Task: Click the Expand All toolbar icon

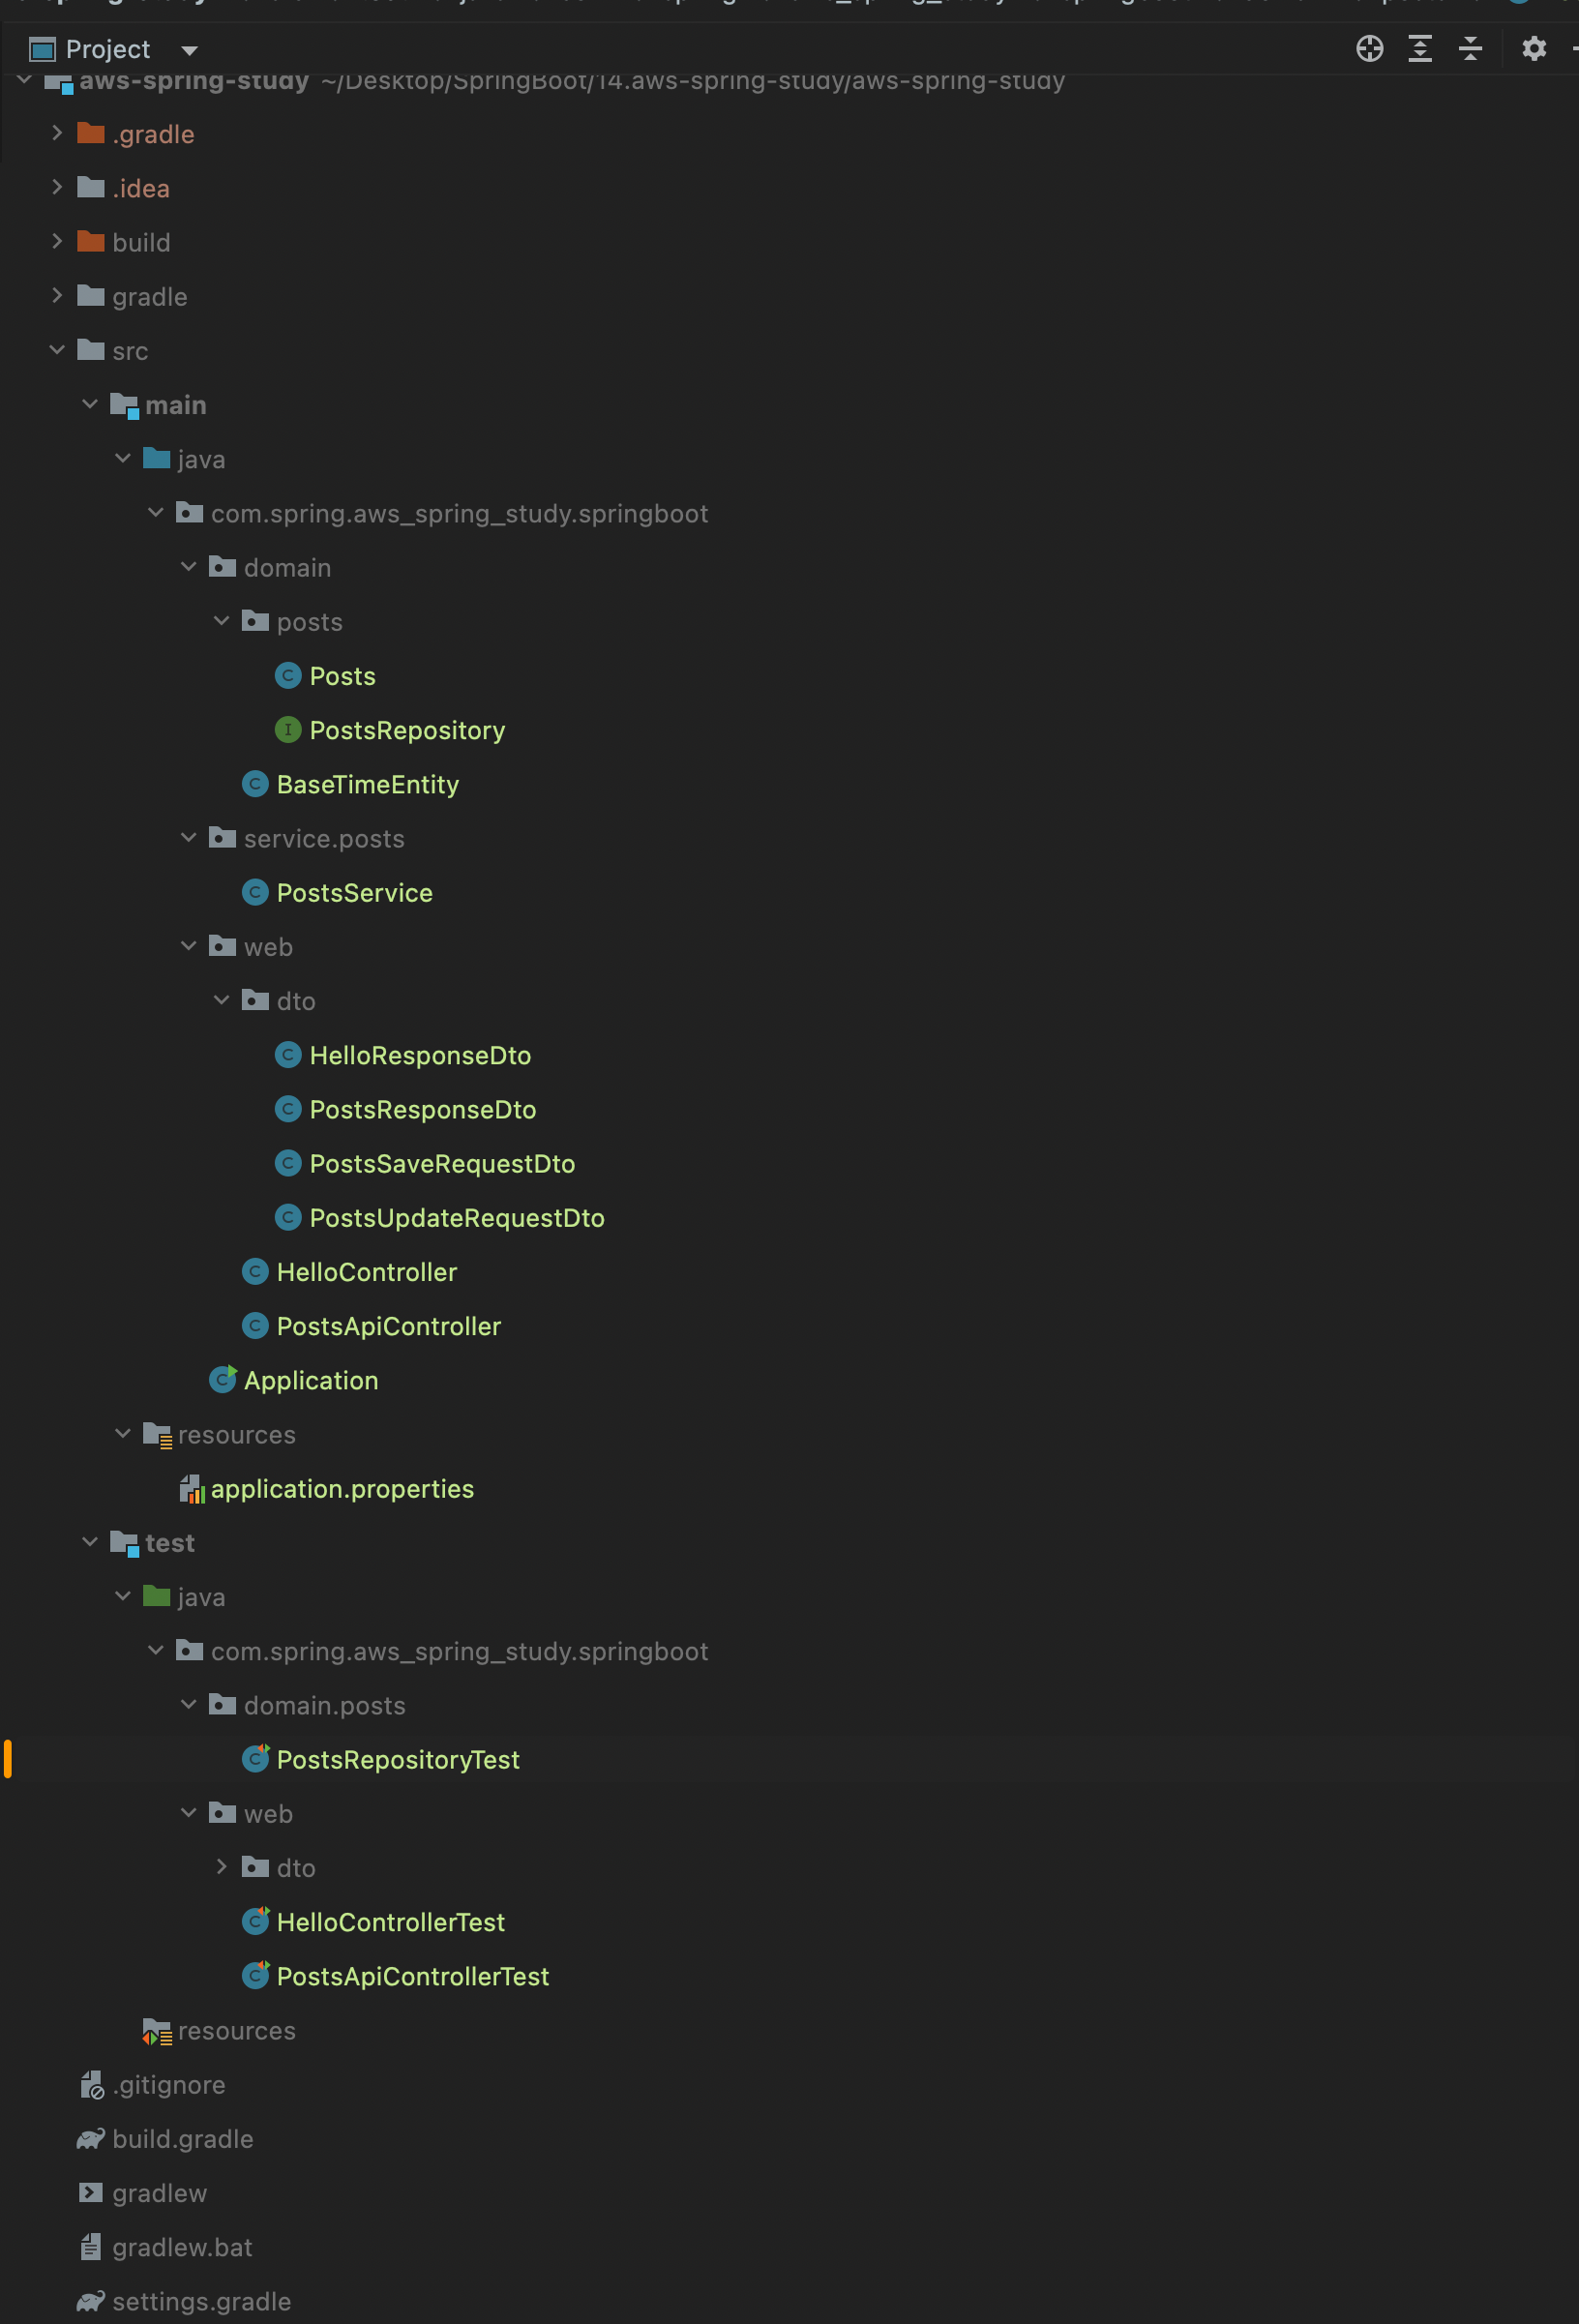Action: click(1420, 48)
